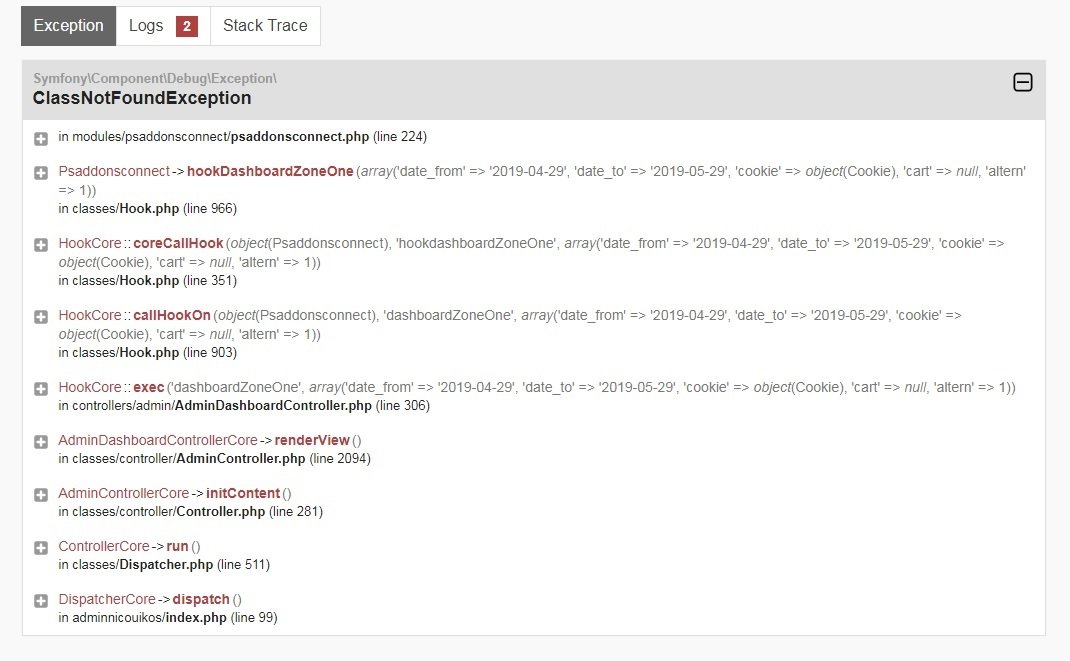Click the red Logs count badge
Viewport: 1070px width, 661px height.
[187, 27]
